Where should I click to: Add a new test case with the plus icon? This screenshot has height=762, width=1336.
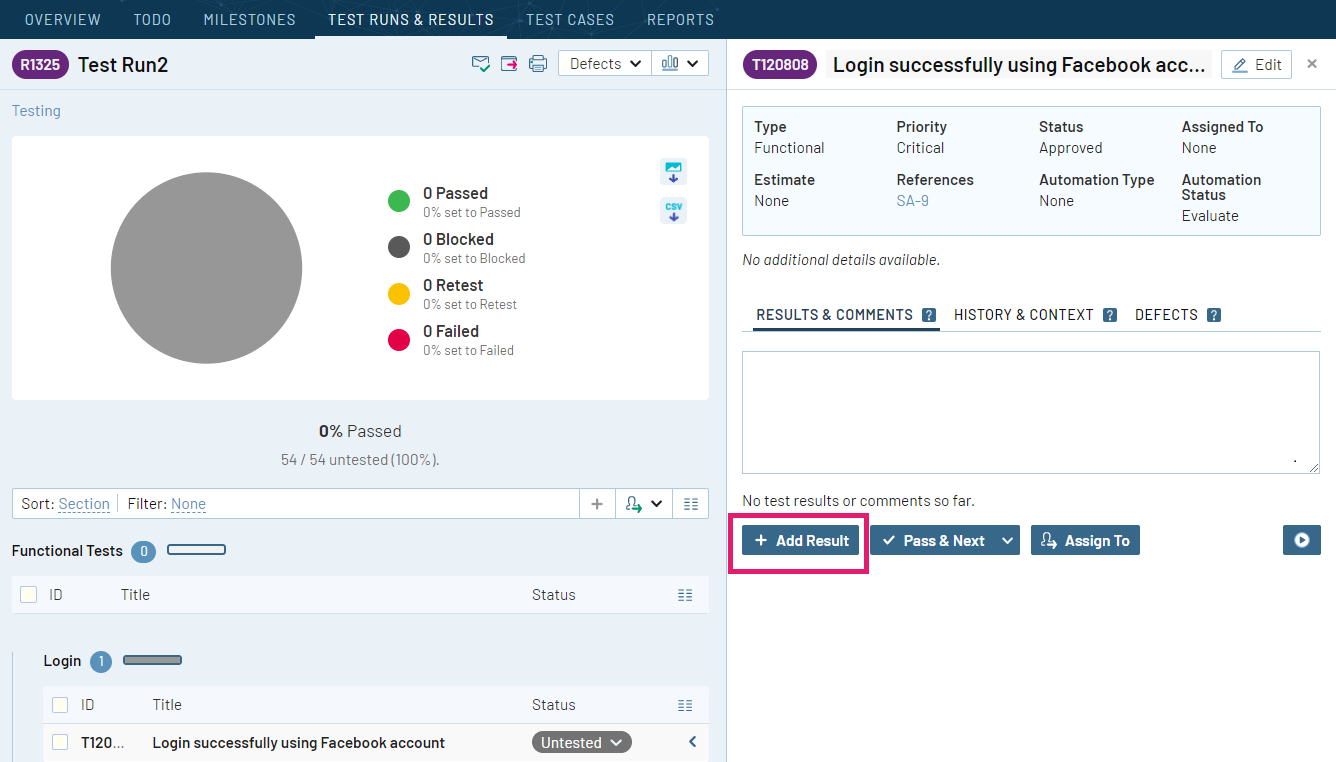[597, 503]
